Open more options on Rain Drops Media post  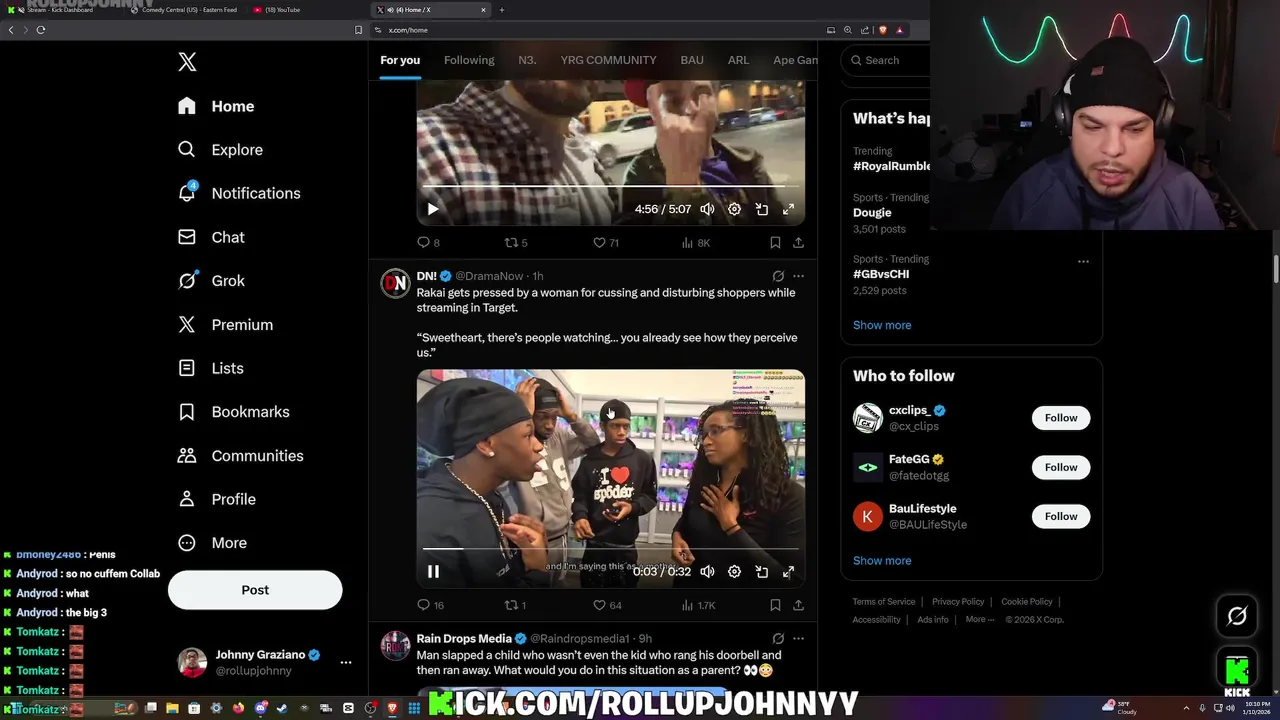click(798, 638)
